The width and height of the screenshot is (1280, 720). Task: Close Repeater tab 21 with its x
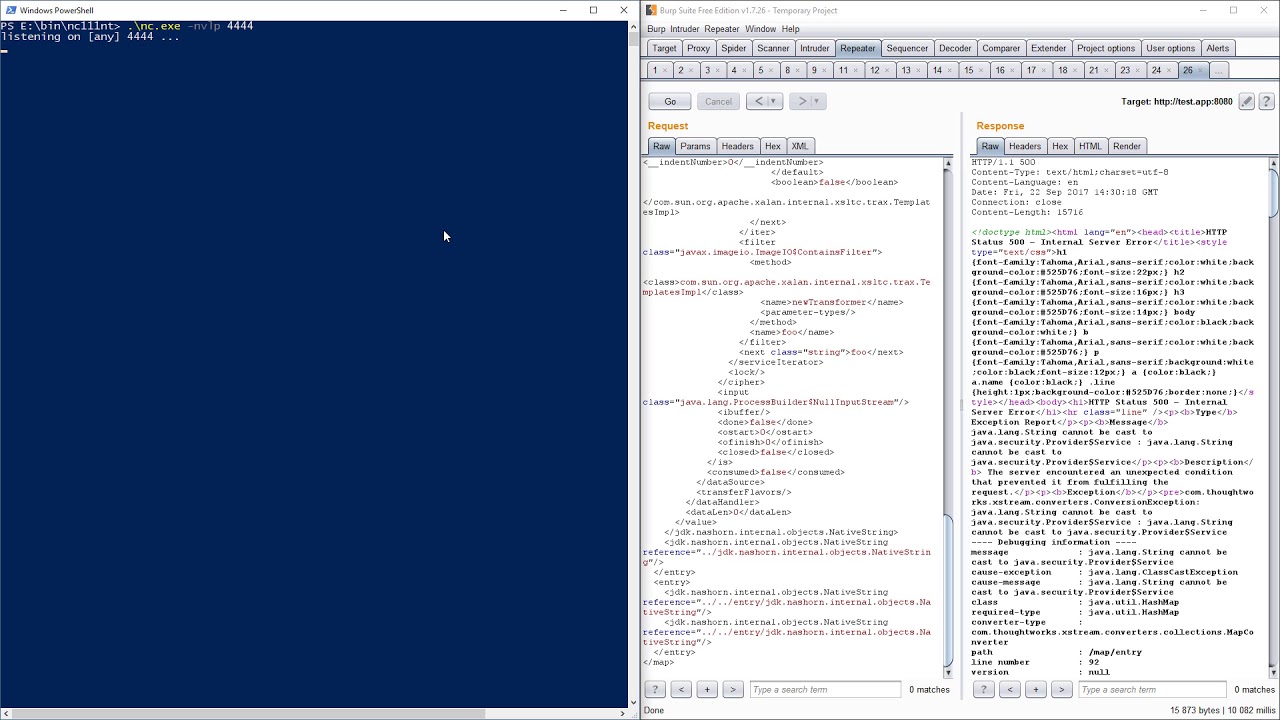tap(1106, 71)
